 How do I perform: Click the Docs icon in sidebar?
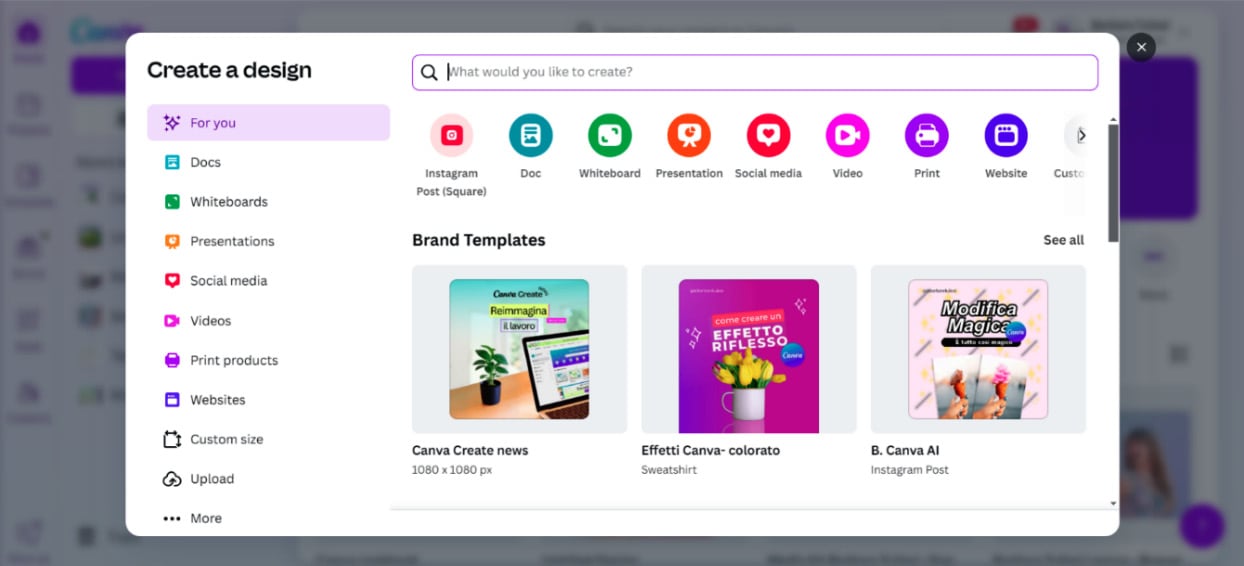172,162
